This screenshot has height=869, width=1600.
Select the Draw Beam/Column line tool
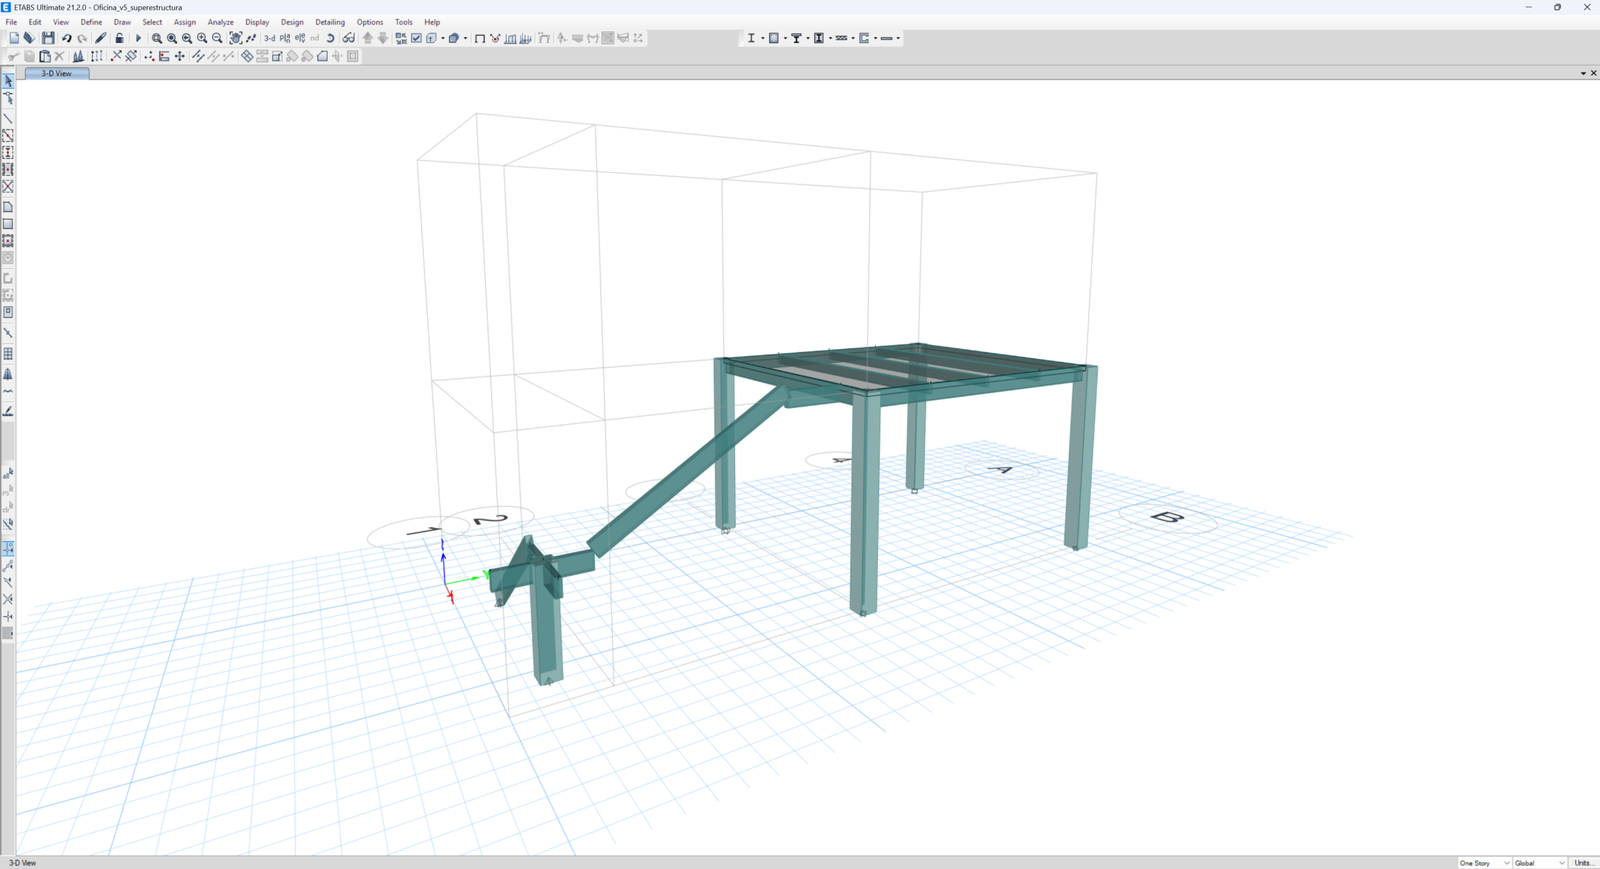point(8,119)
